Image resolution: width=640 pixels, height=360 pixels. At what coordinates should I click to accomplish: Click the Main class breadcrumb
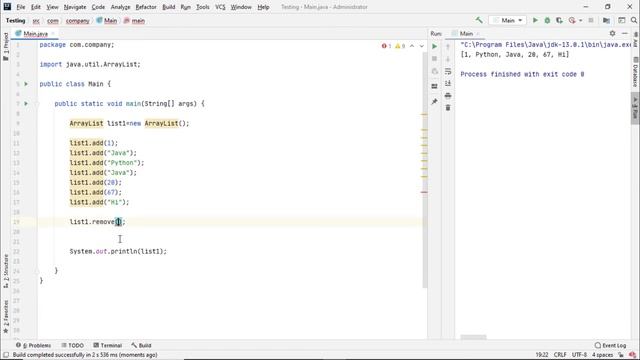107,21
